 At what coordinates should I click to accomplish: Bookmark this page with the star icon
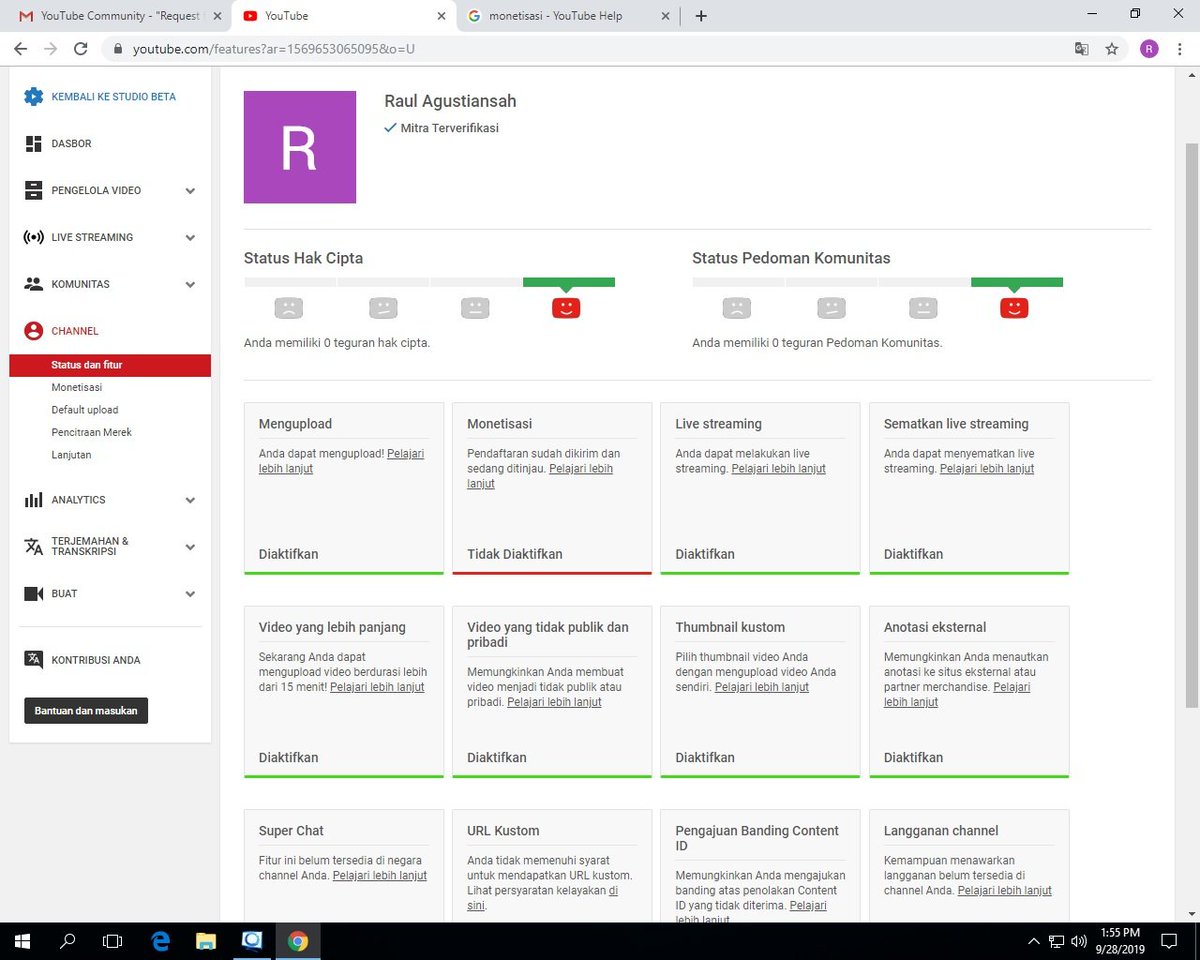point(1111,48)
